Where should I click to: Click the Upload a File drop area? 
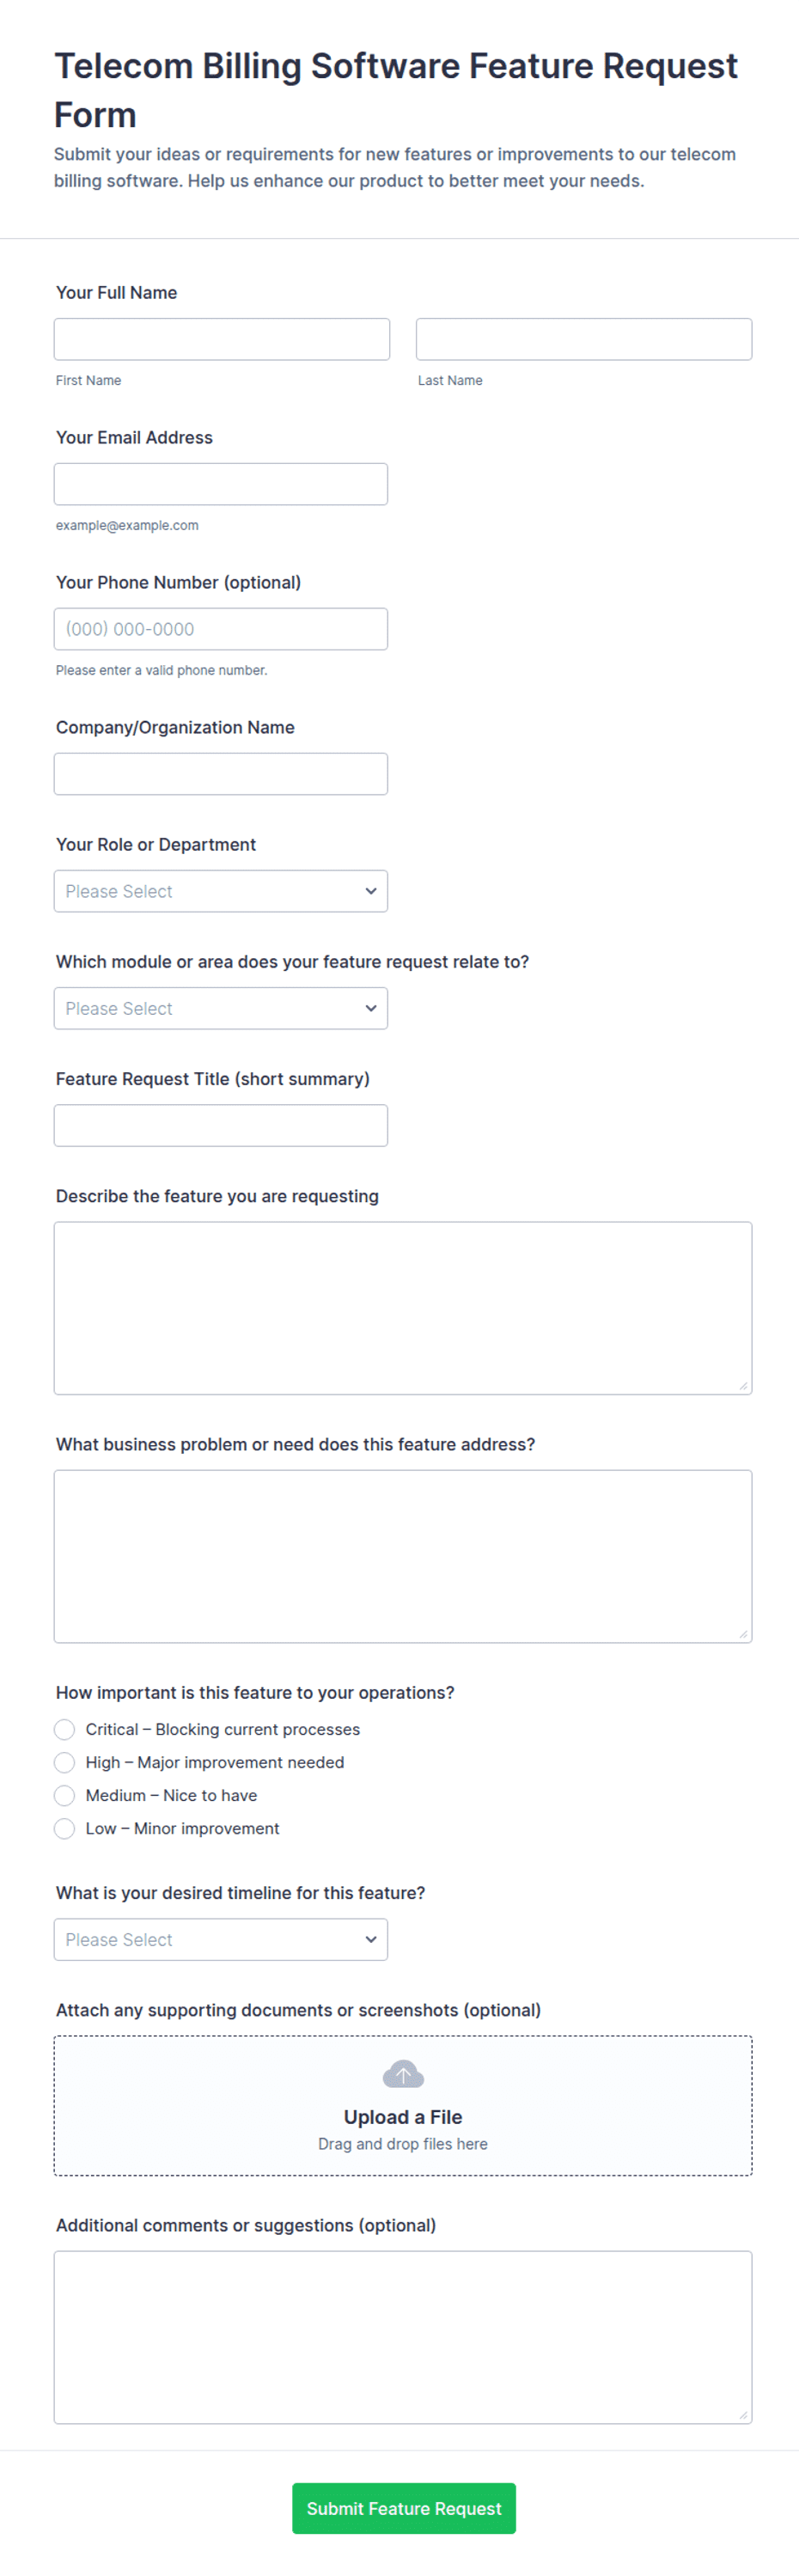point(403,2105)
